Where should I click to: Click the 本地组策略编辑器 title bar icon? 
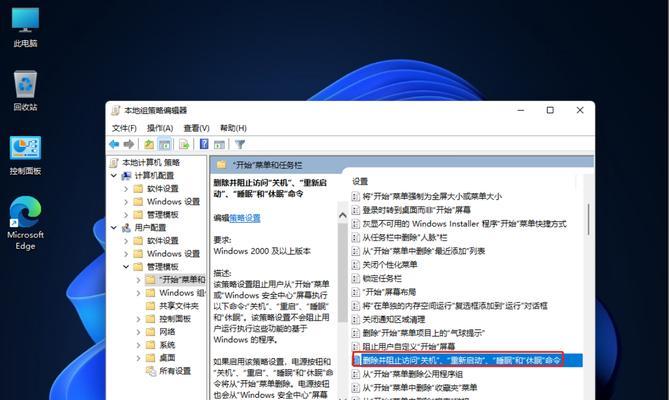coord(116,110)
